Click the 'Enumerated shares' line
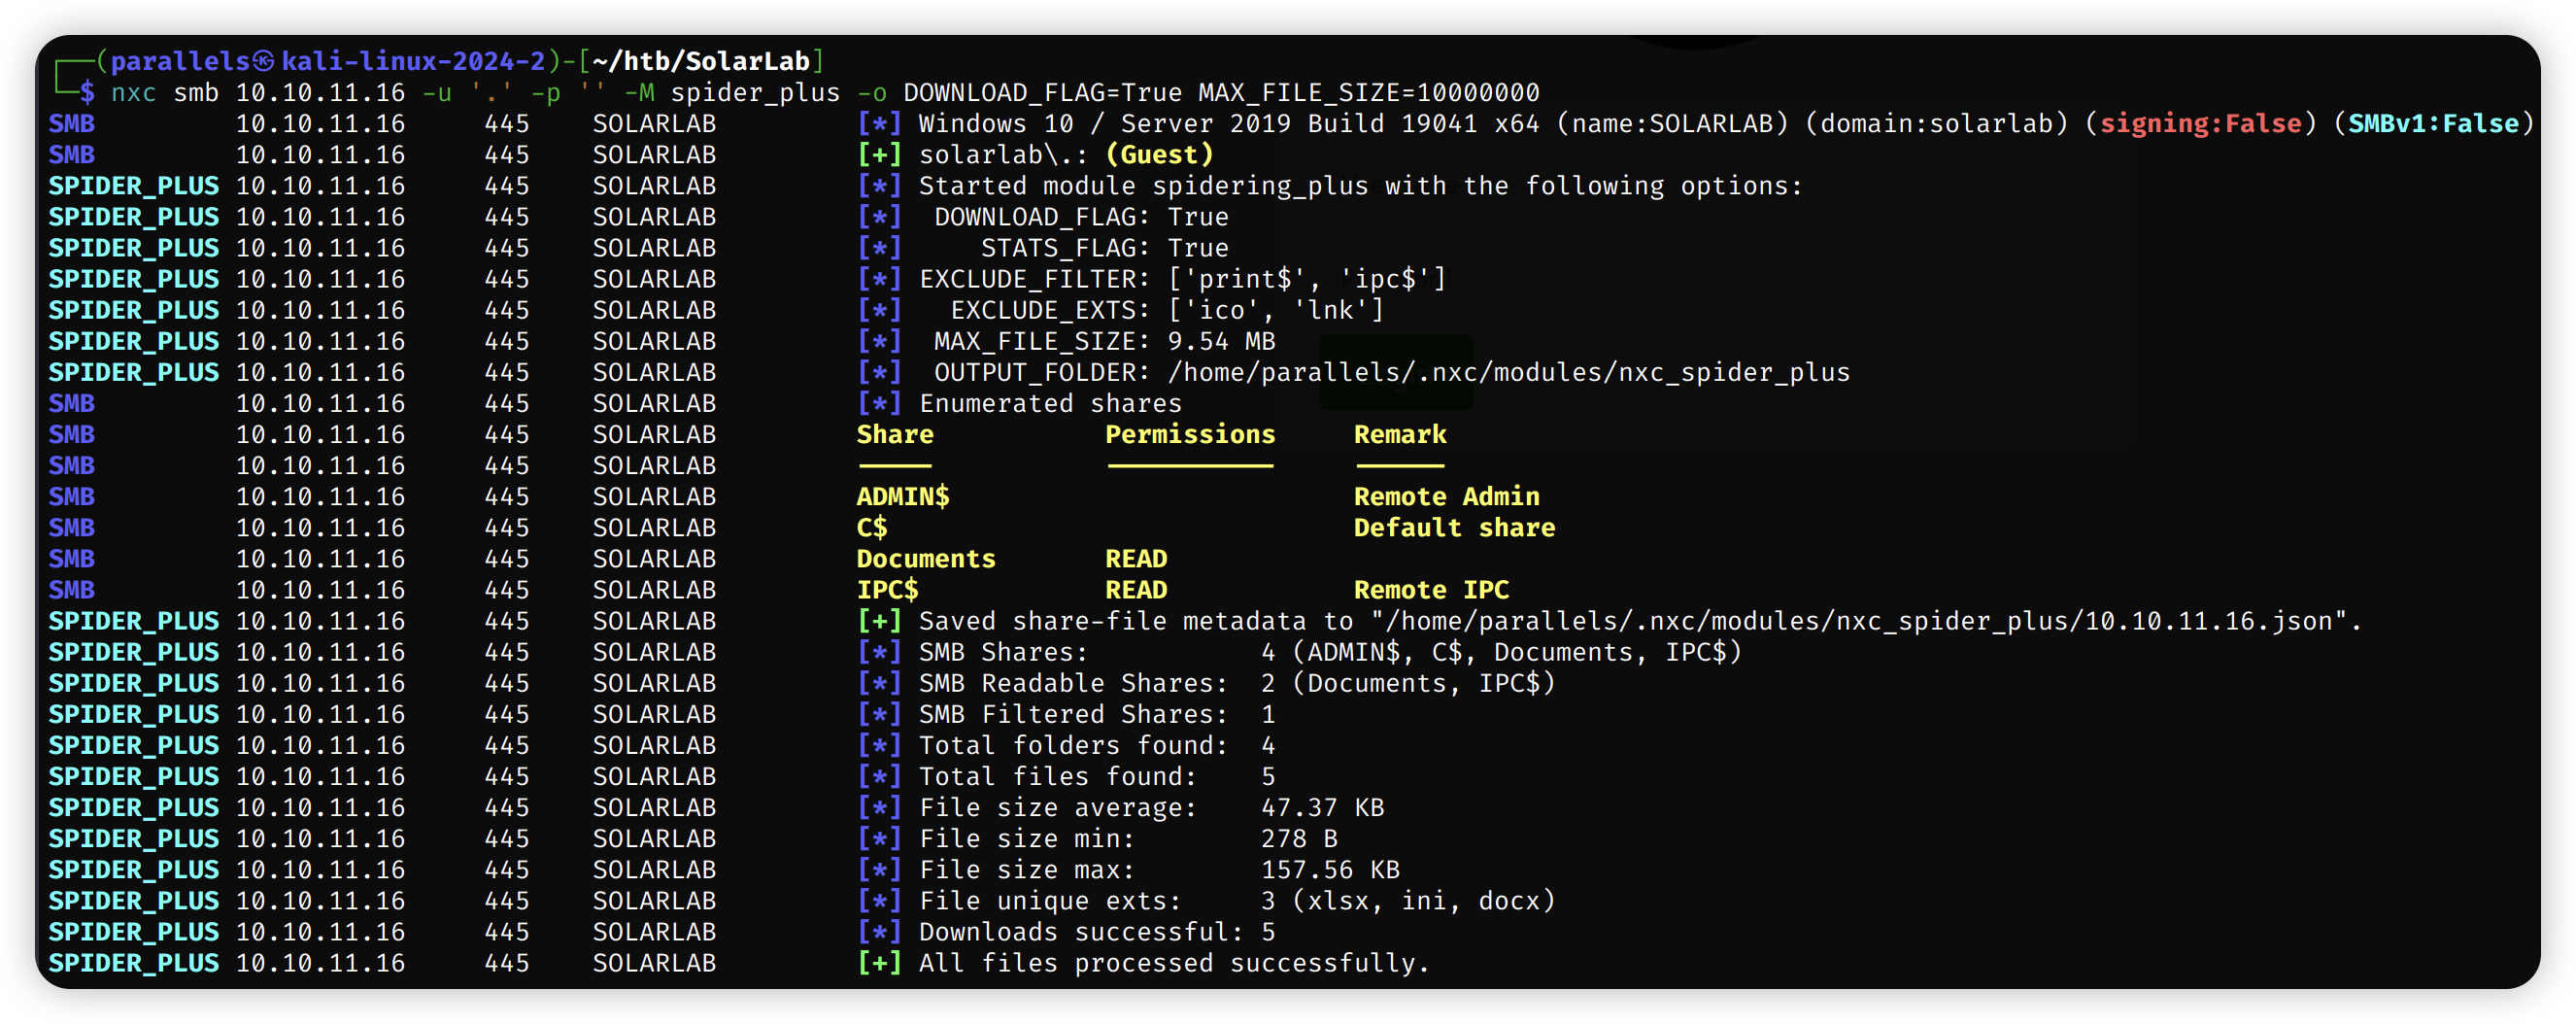The height and width of the screenshot is (1024, 2576). 1050,403
